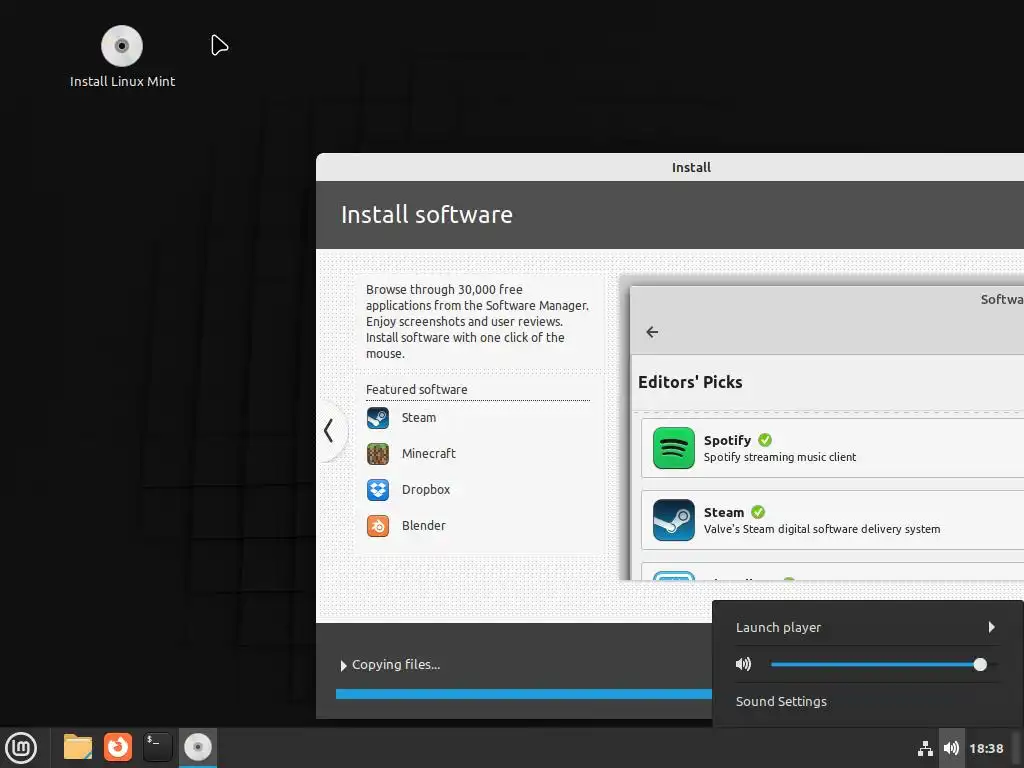Click the Browse through 30,000 free applications paragraph
The width and height of the screenshot is (1024, 768).
477,321
